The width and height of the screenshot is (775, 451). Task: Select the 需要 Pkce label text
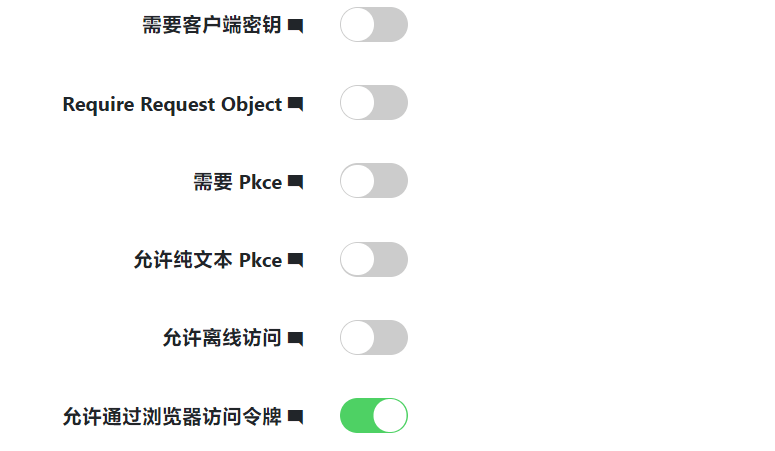[237, 182]
